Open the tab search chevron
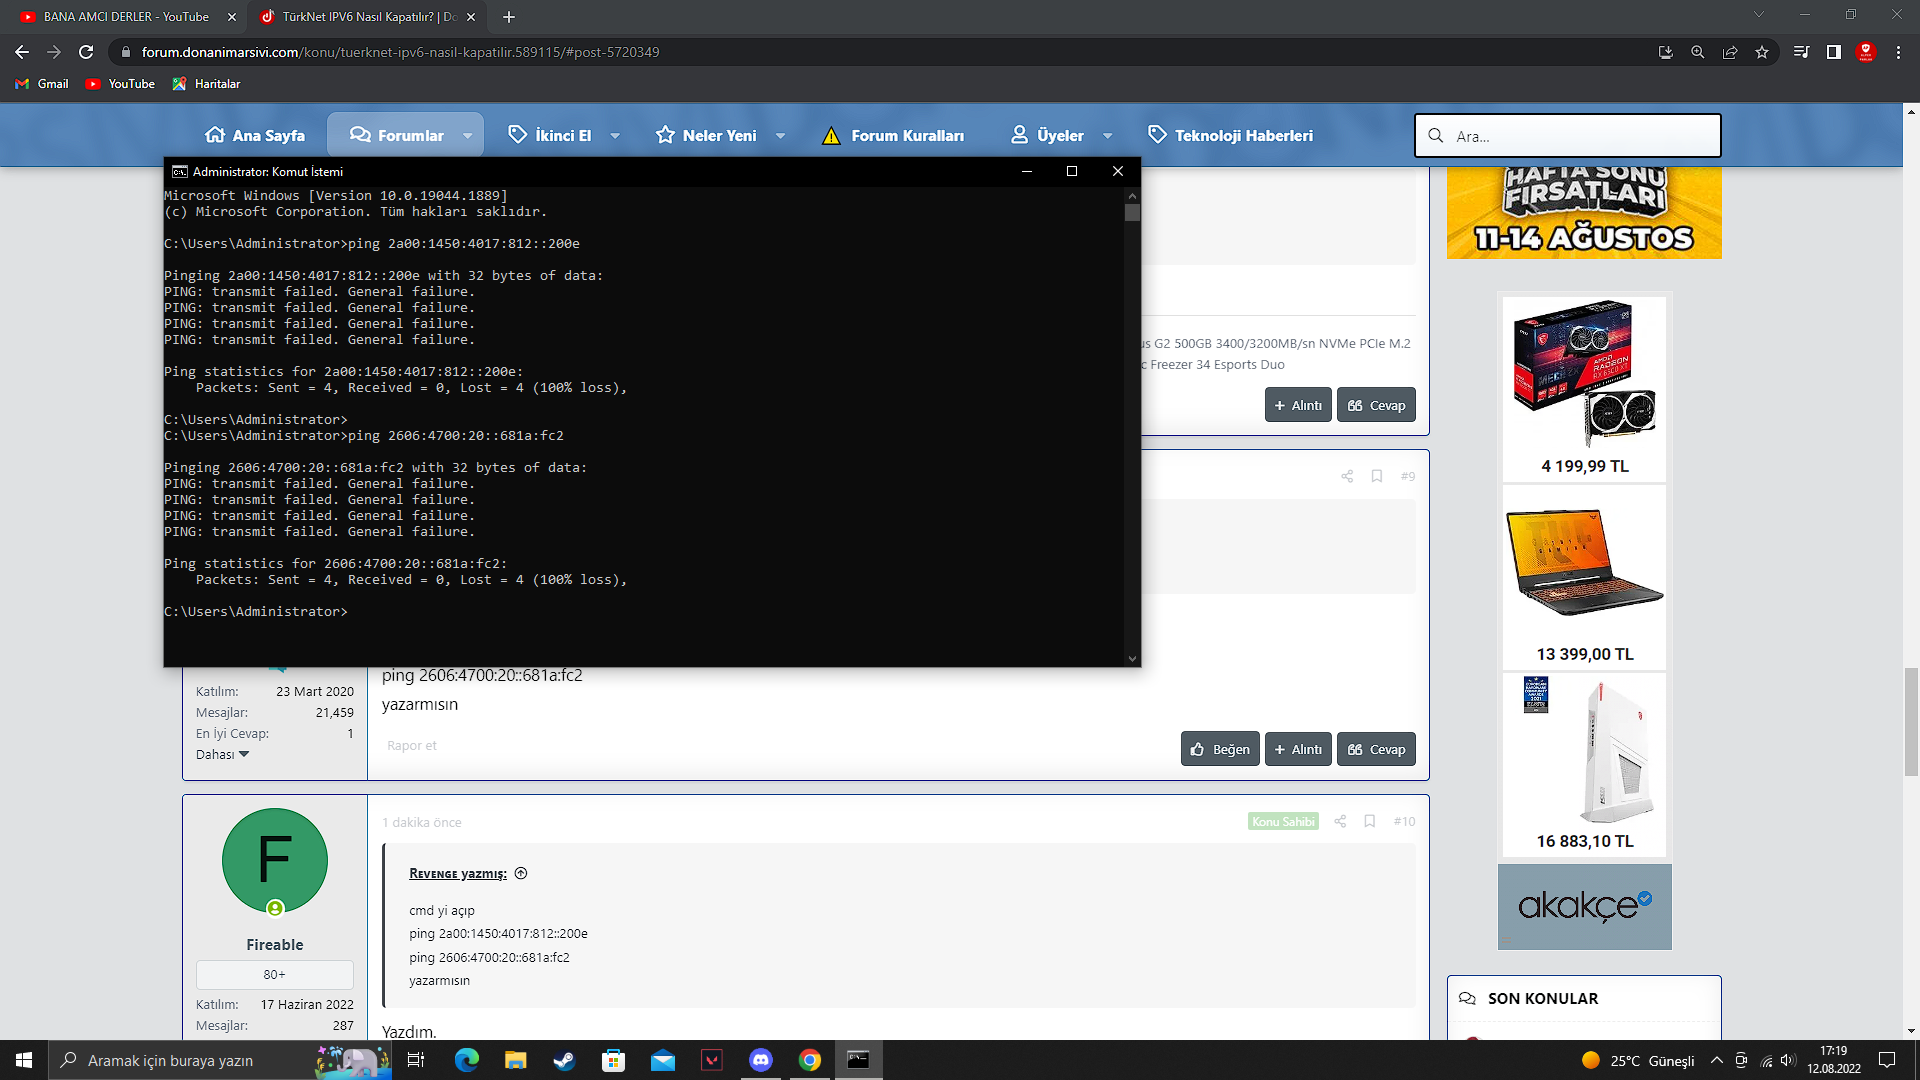The height and width of the screenshot is (1080, 1920). 1758,15
